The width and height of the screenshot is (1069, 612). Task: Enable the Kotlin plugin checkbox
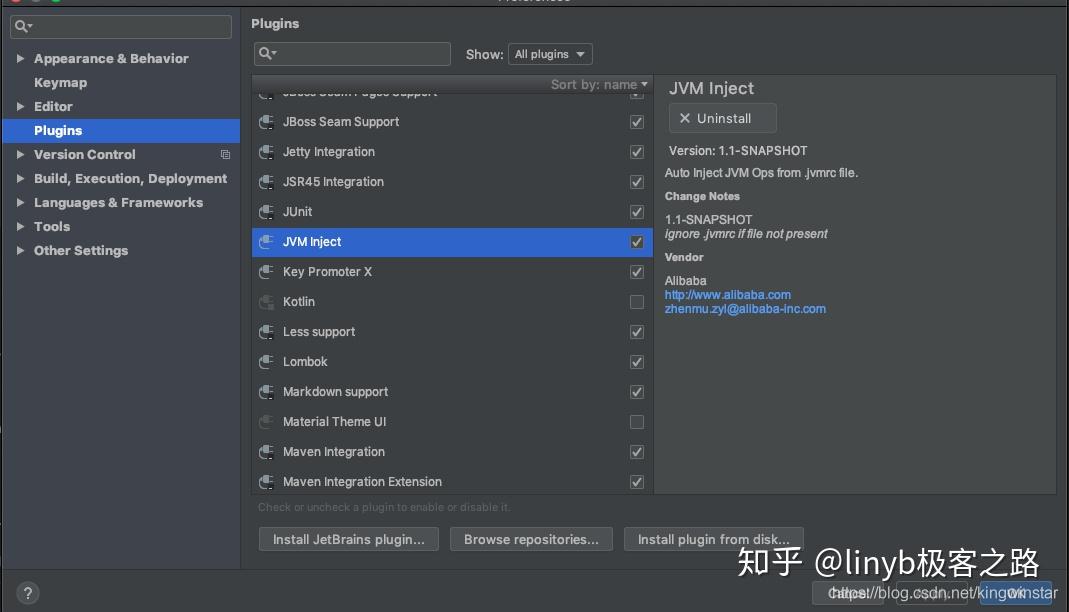637,302
